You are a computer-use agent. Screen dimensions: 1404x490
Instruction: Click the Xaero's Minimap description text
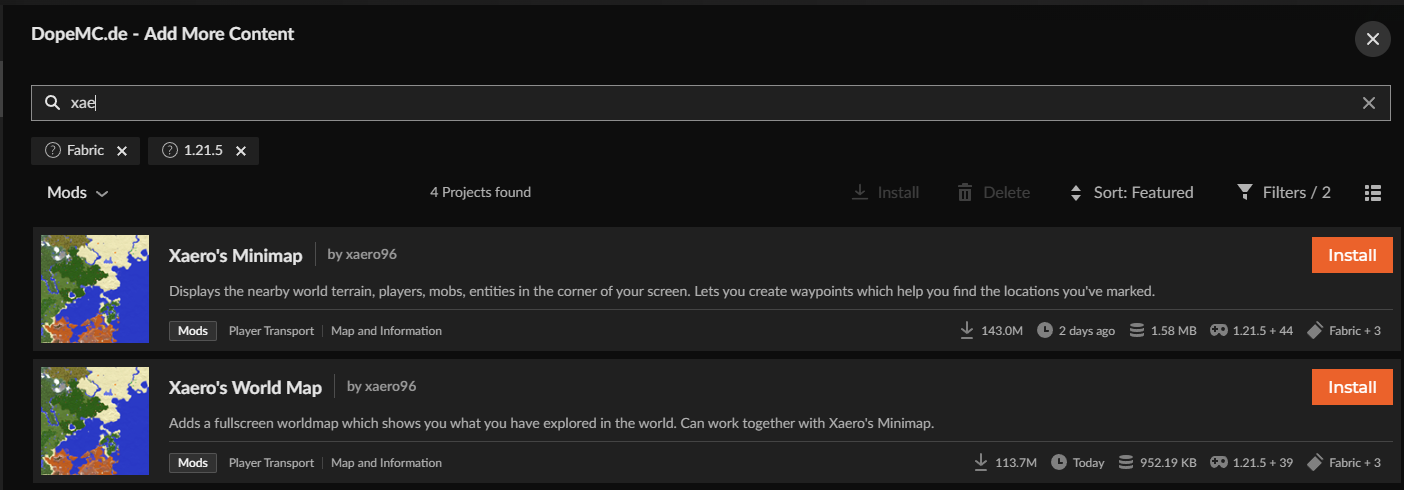[x=662, y=291]
